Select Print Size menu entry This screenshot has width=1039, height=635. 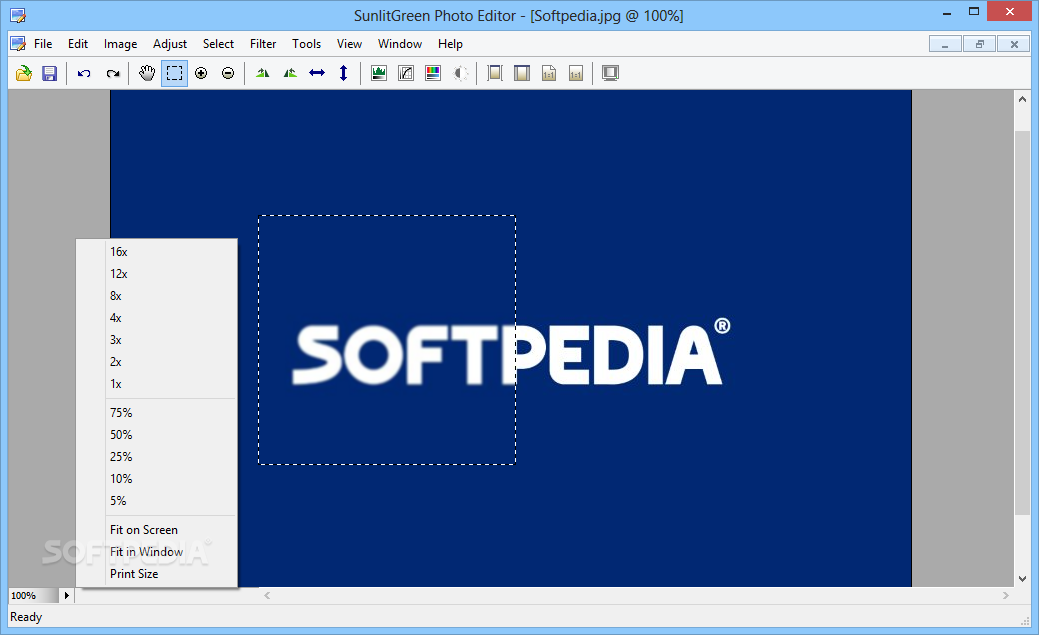coord(157,574)
